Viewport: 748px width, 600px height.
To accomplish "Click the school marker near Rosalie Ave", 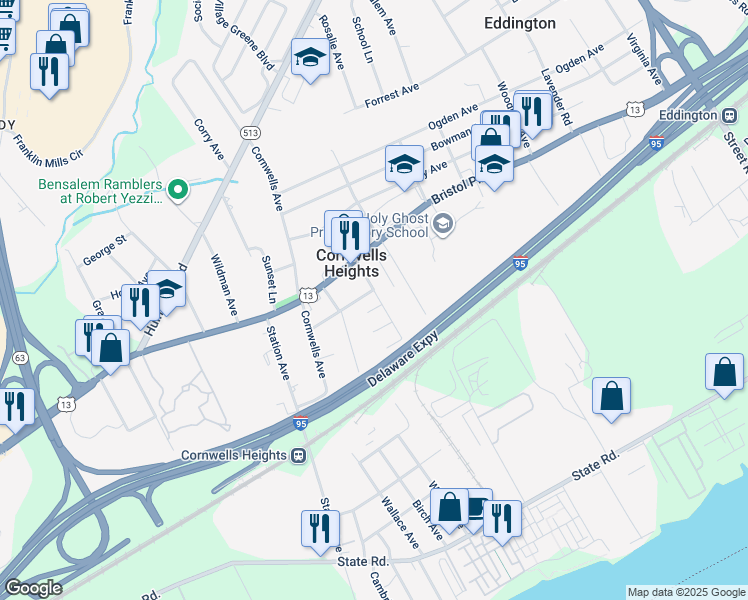I will point(310,60).
